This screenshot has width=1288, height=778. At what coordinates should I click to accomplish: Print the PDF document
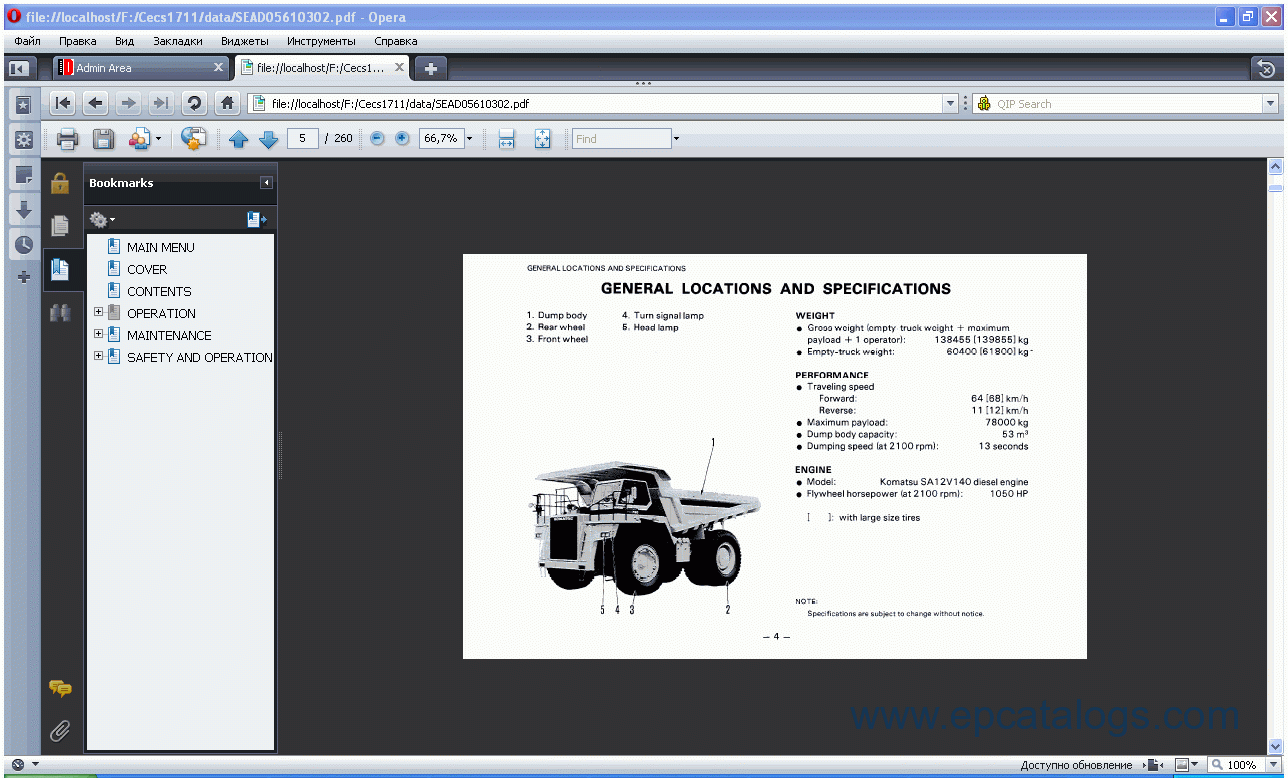click(67, 139)
